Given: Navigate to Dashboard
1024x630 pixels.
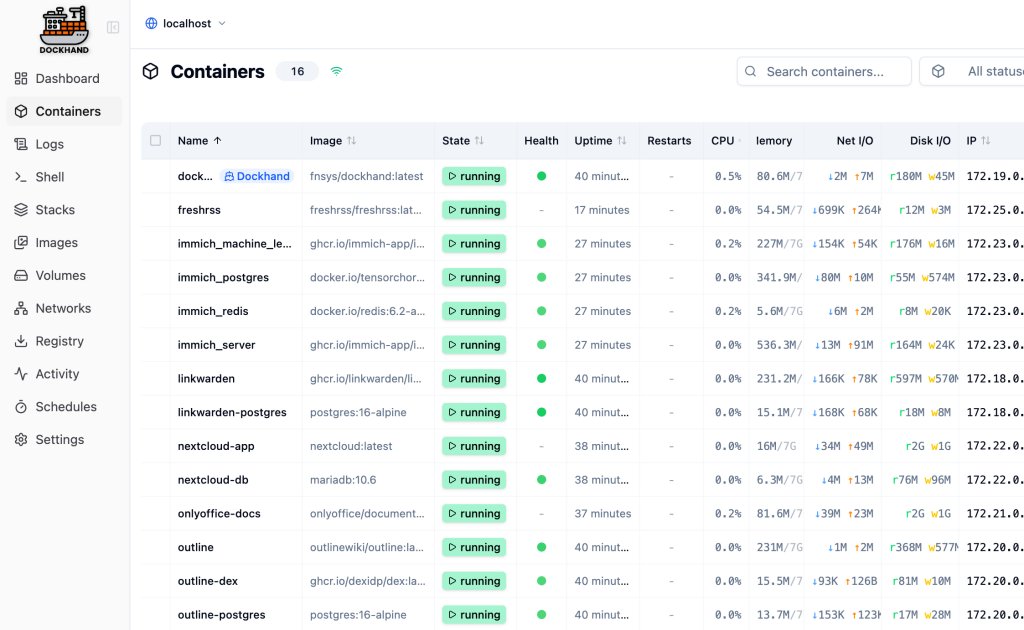Looking at the screenshot, I should (x=67, y=78).
